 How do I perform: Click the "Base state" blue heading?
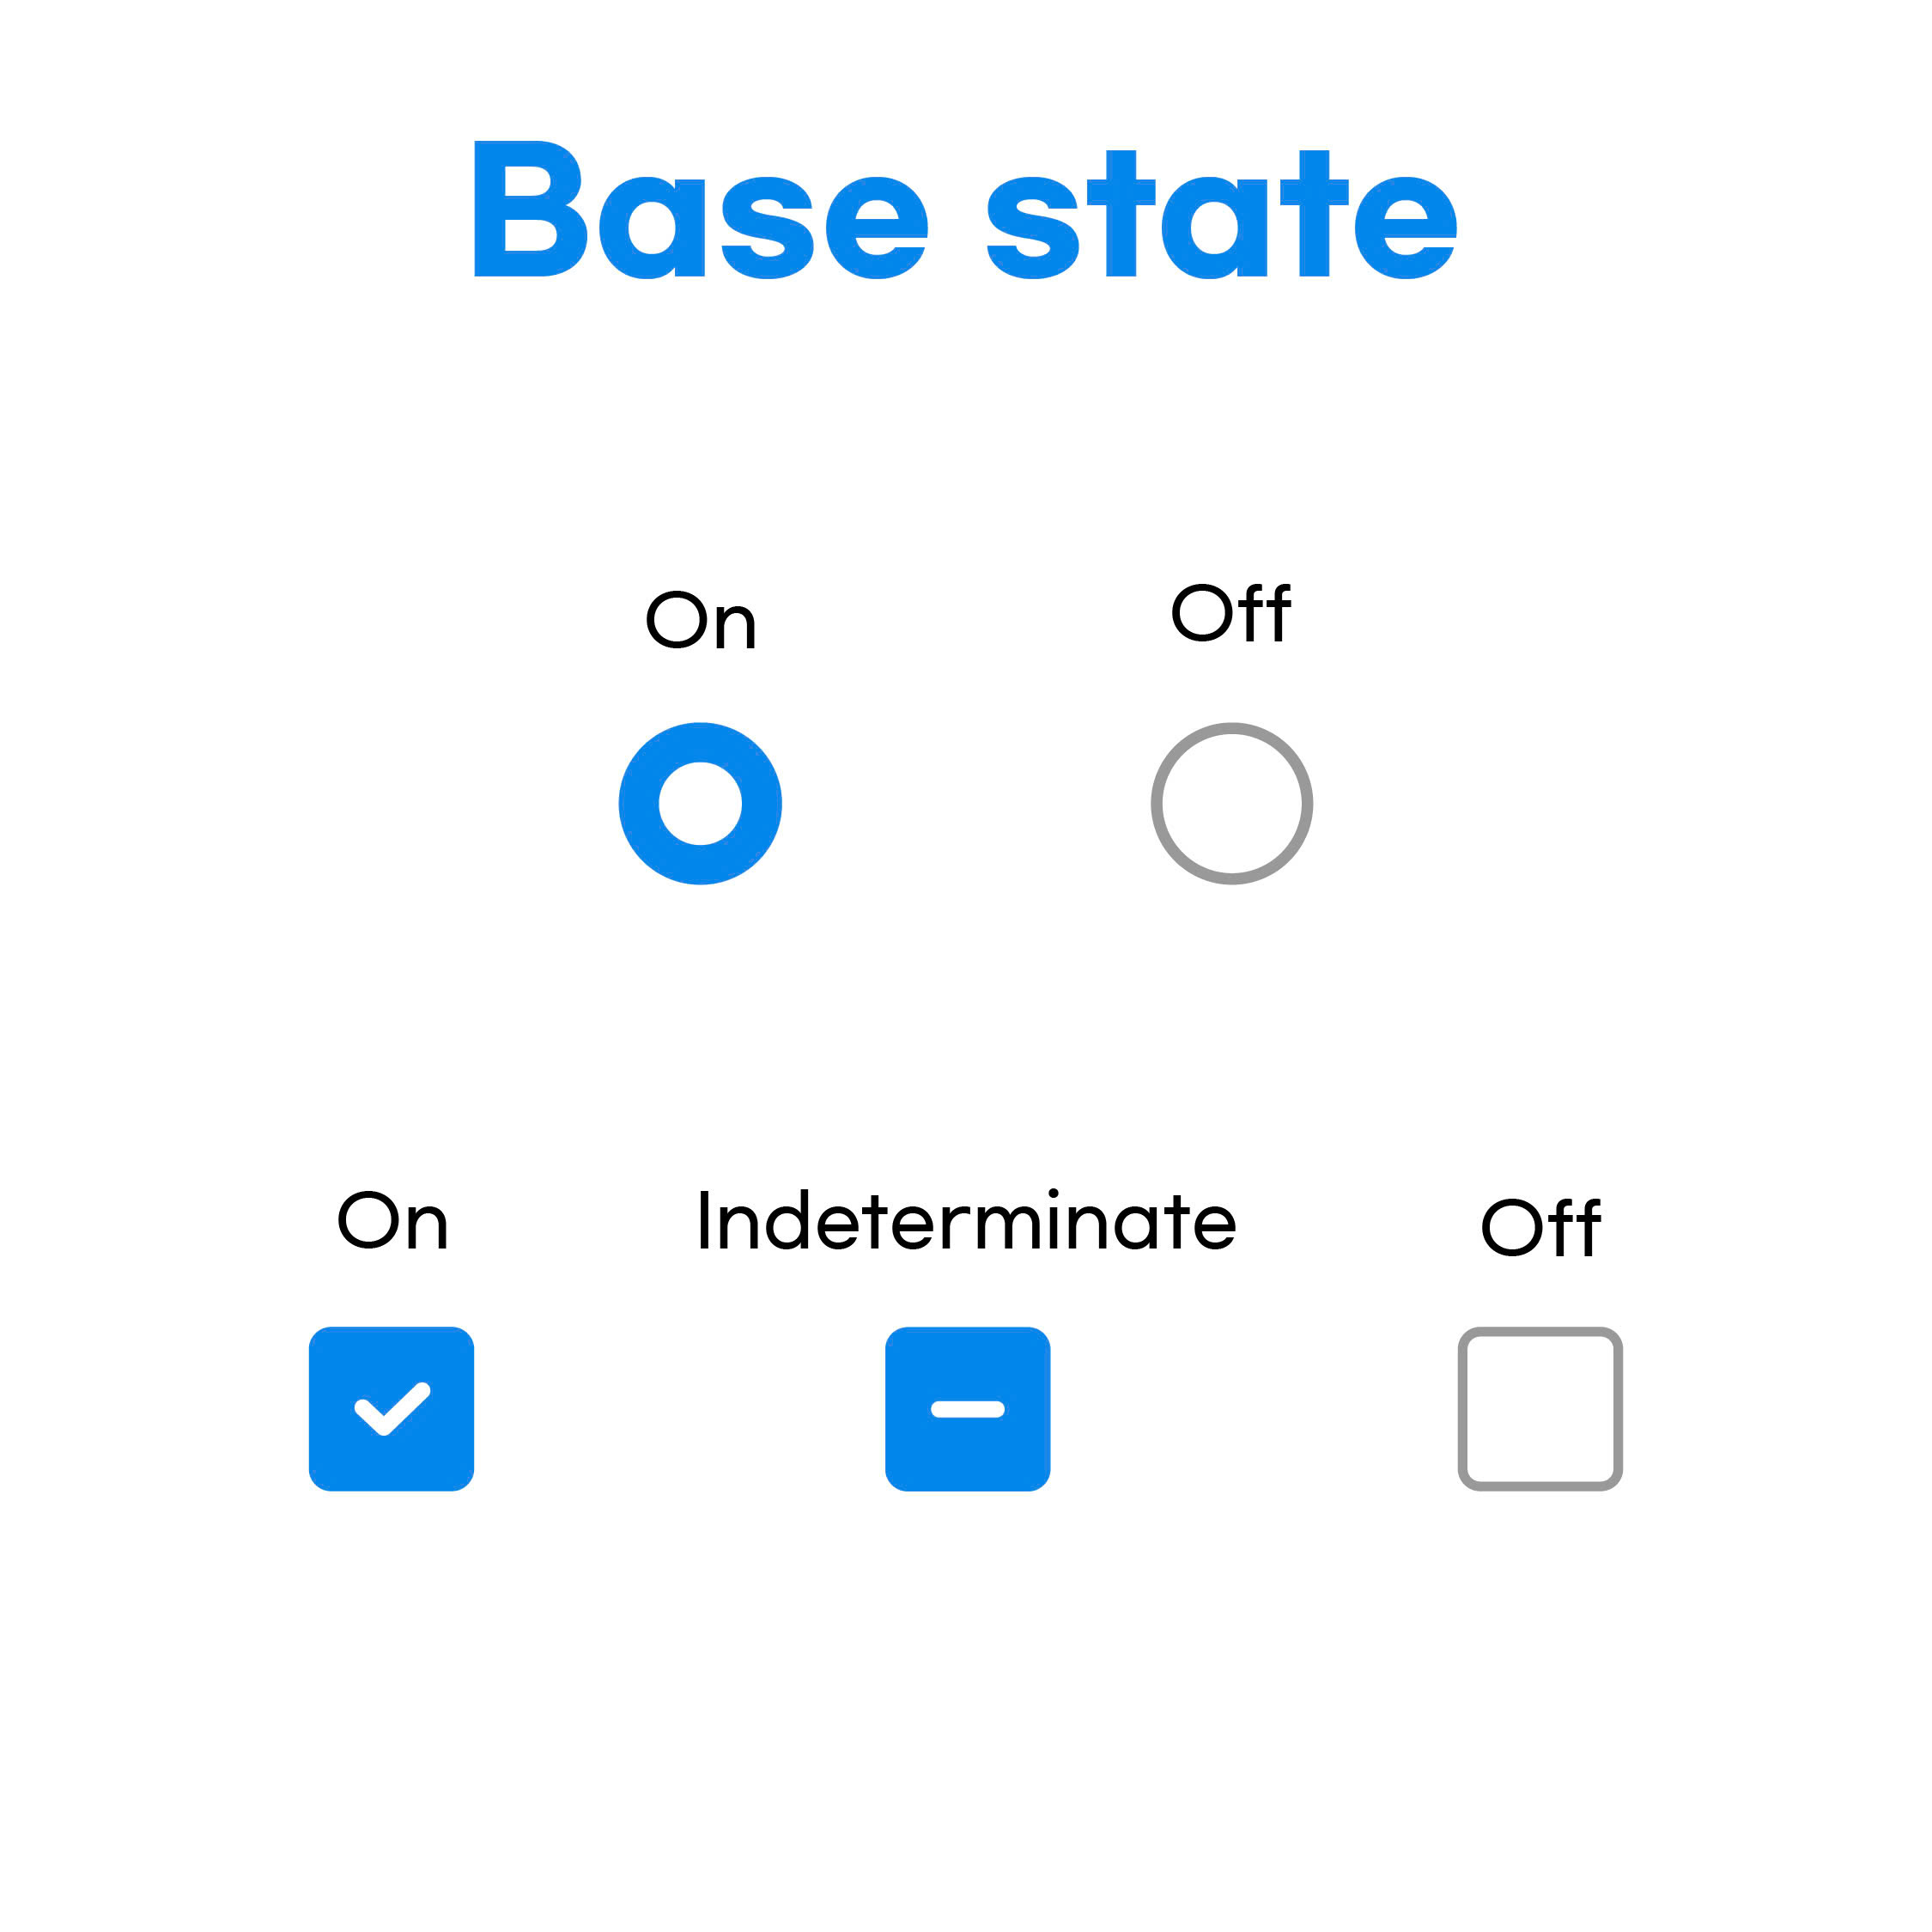(x=965, y=210)
